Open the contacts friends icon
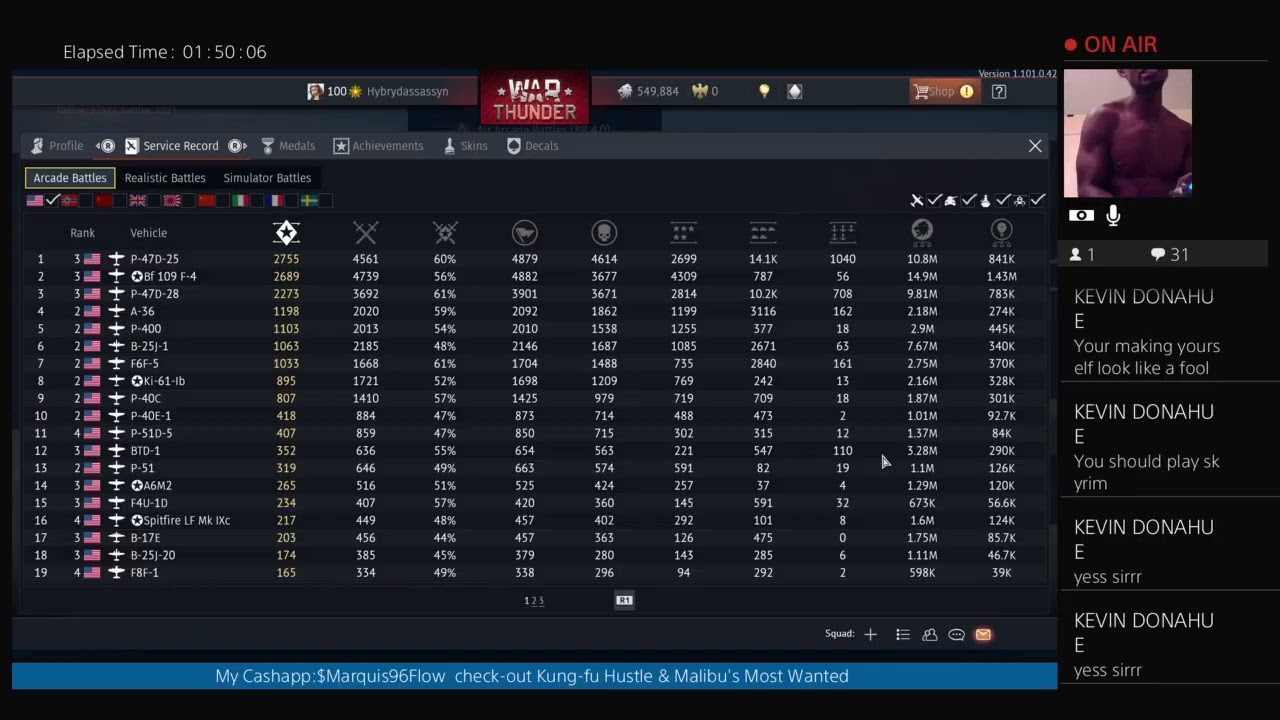Screen dimensions: 1280x720 930,634
